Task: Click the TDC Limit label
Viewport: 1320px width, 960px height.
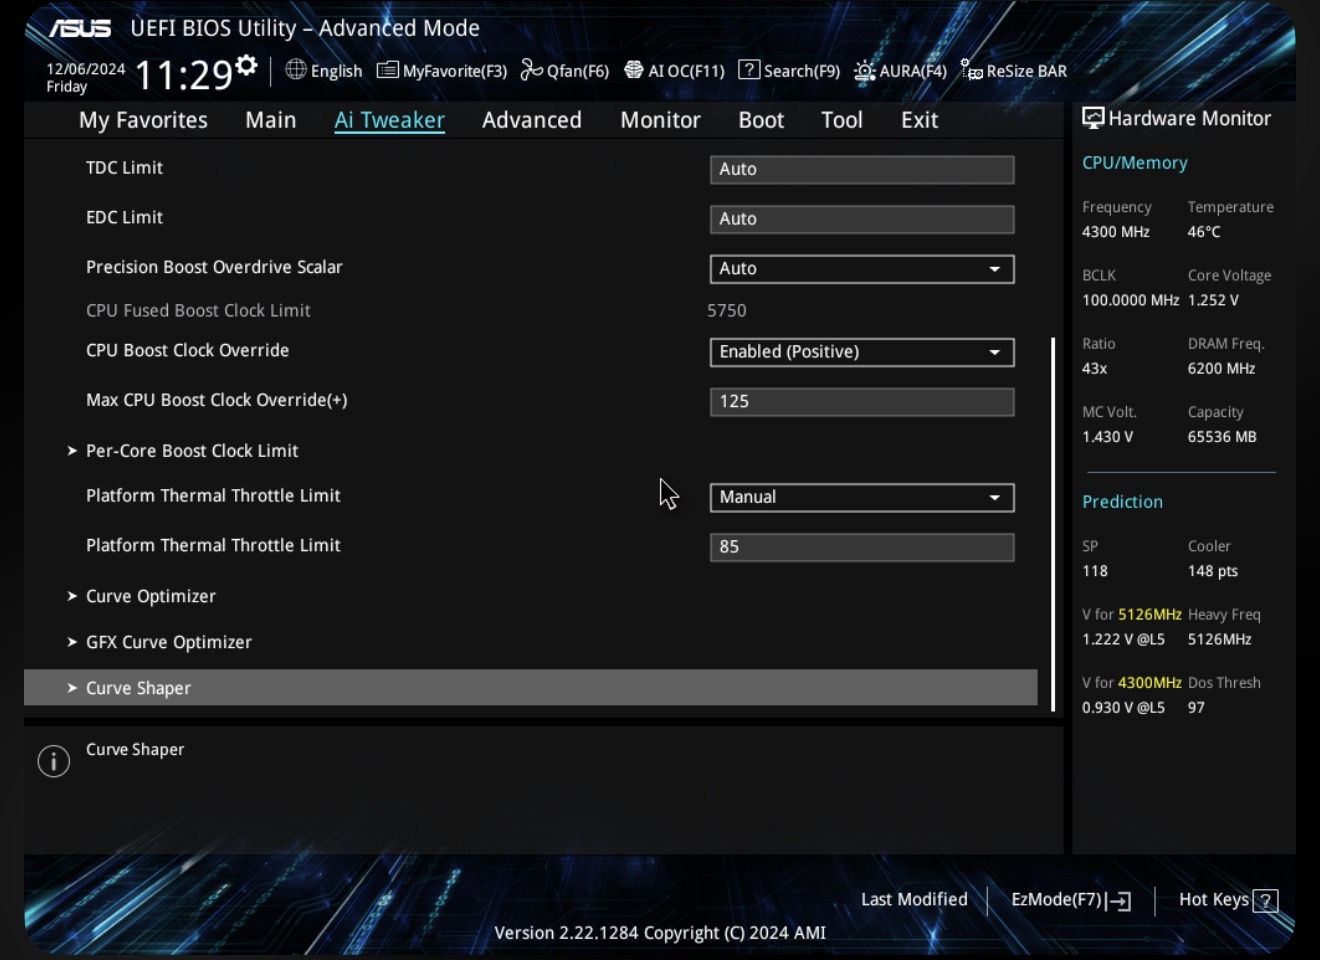Action: tap(124, 168)
